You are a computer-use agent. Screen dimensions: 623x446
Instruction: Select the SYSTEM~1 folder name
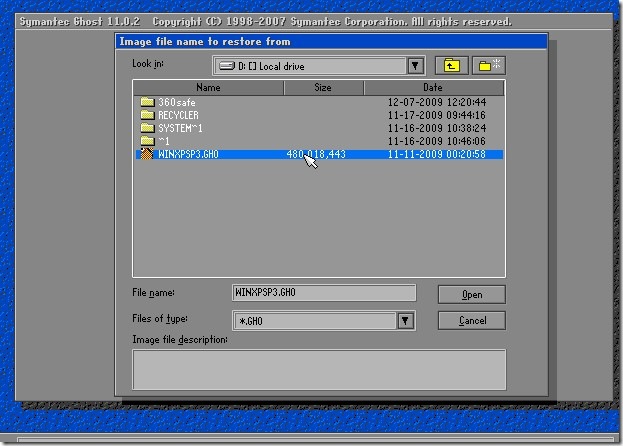click(x=180, y=128)
